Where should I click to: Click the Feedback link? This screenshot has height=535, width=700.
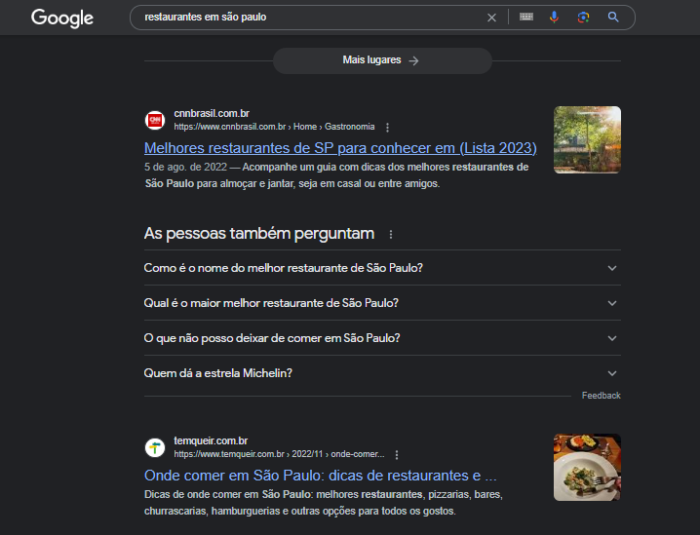click(601, 395)
